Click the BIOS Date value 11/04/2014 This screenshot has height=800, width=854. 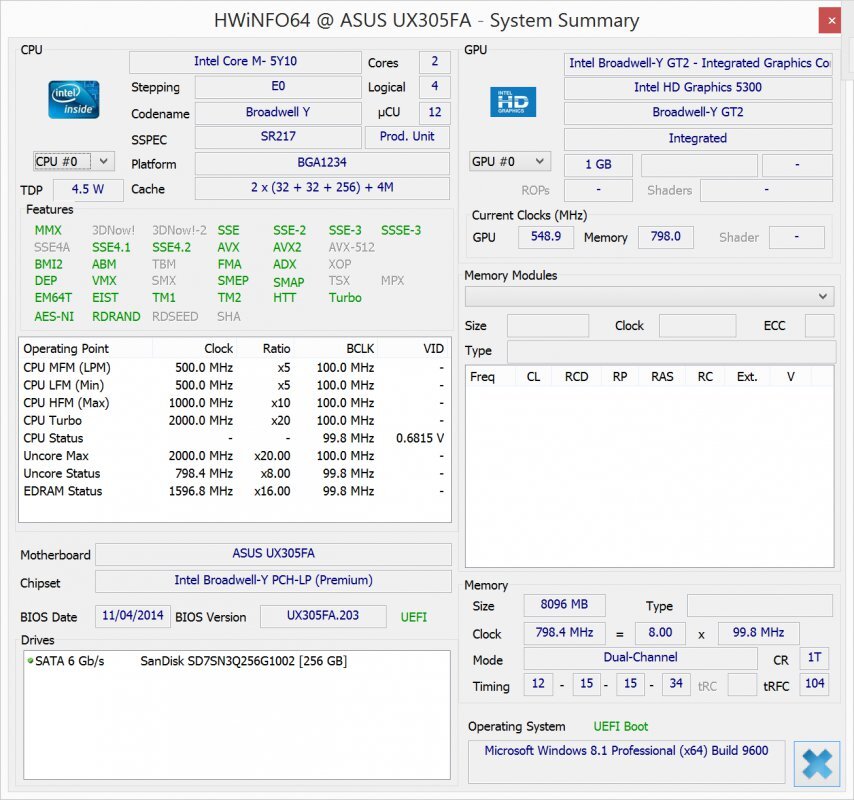(133, 616)
